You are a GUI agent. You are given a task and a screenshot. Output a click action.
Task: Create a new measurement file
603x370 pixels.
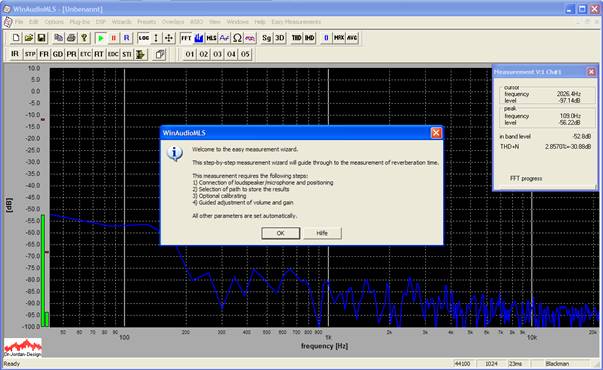coord(16,38)
